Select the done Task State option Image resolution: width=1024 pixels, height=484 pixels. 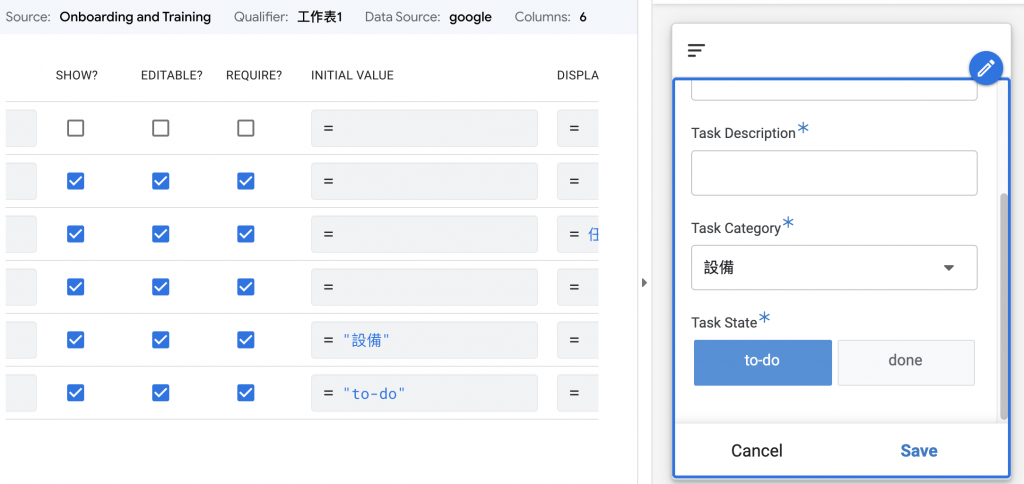(905, 361)
